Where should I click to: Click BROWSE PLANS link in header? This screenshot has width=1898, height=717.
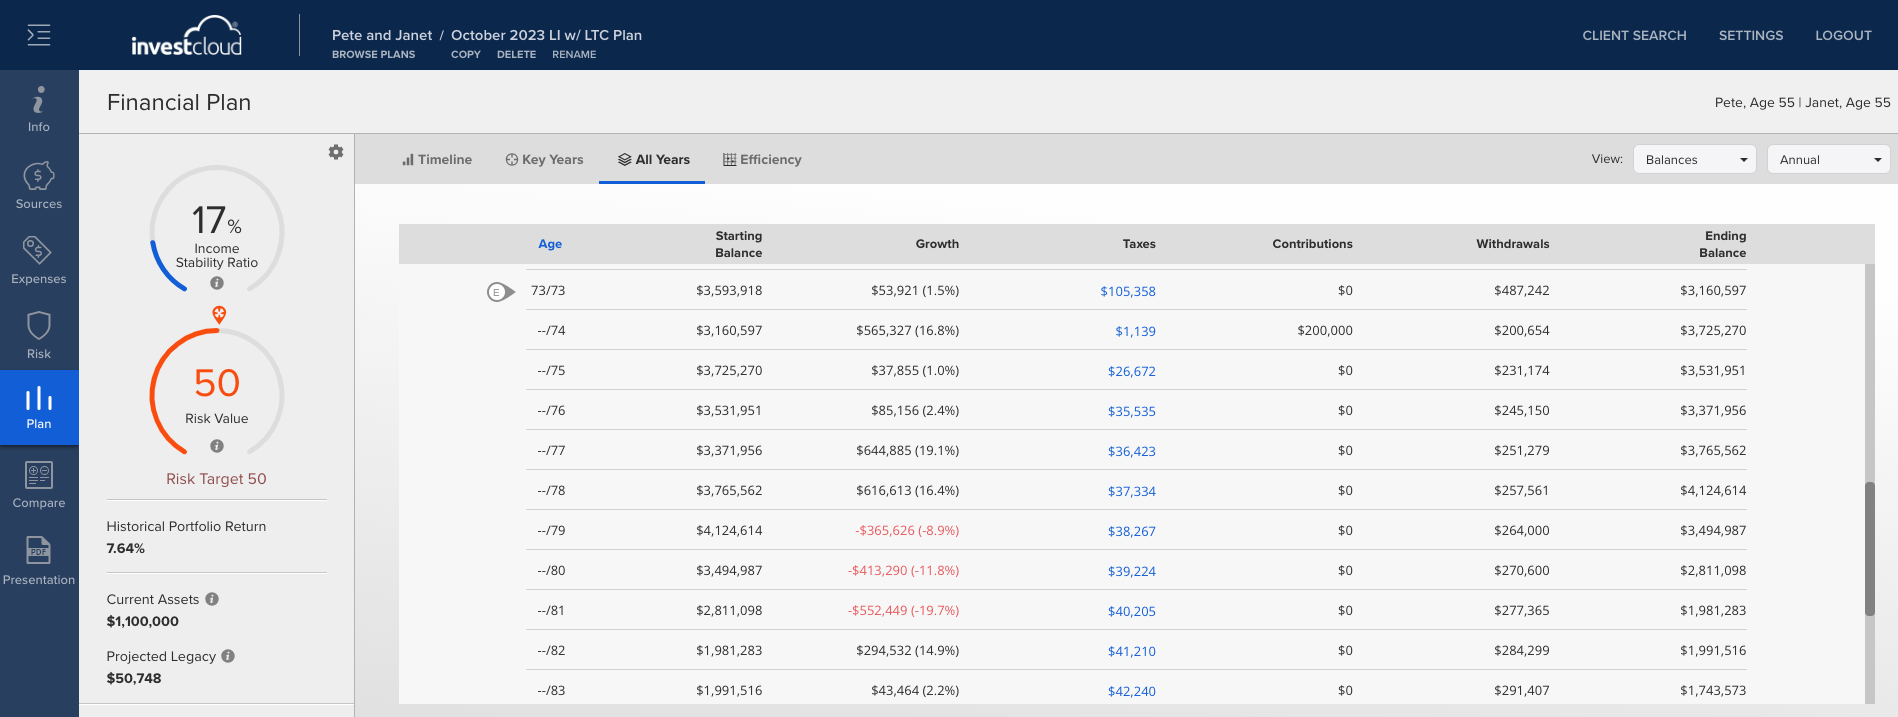coord(373,54)
